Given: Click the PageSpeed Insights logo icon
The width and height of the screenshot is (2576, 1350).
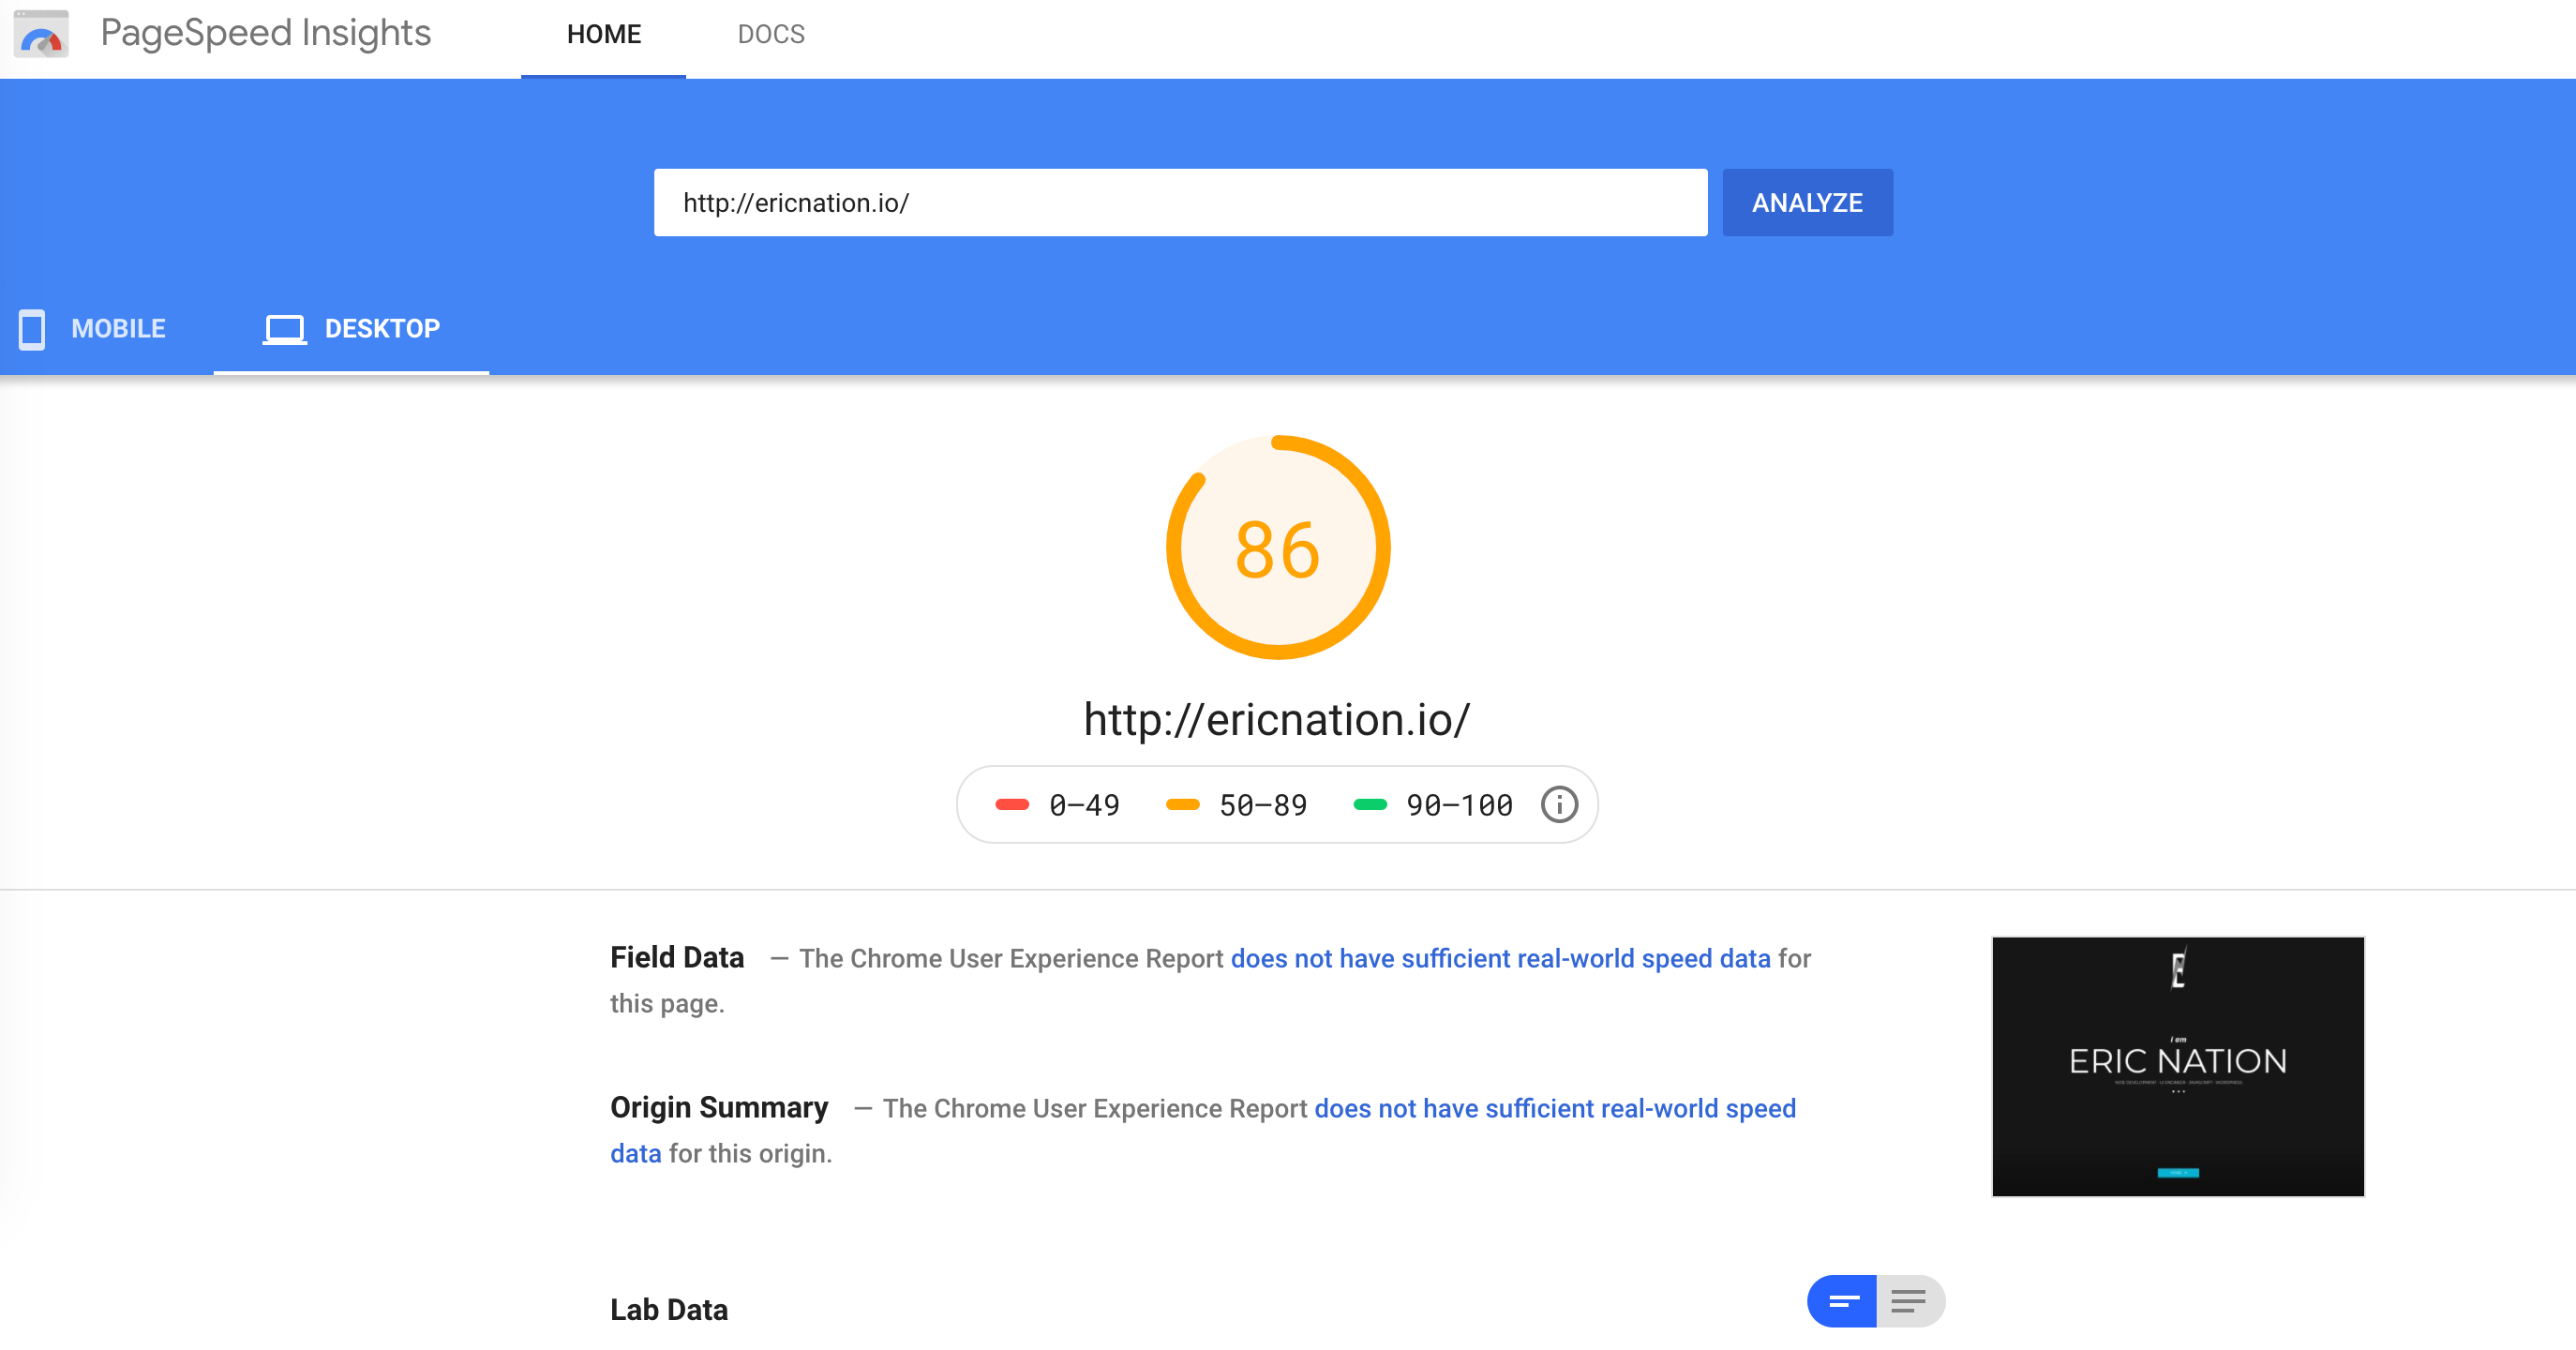Looking at the screenshot, I should pos(41,34).
